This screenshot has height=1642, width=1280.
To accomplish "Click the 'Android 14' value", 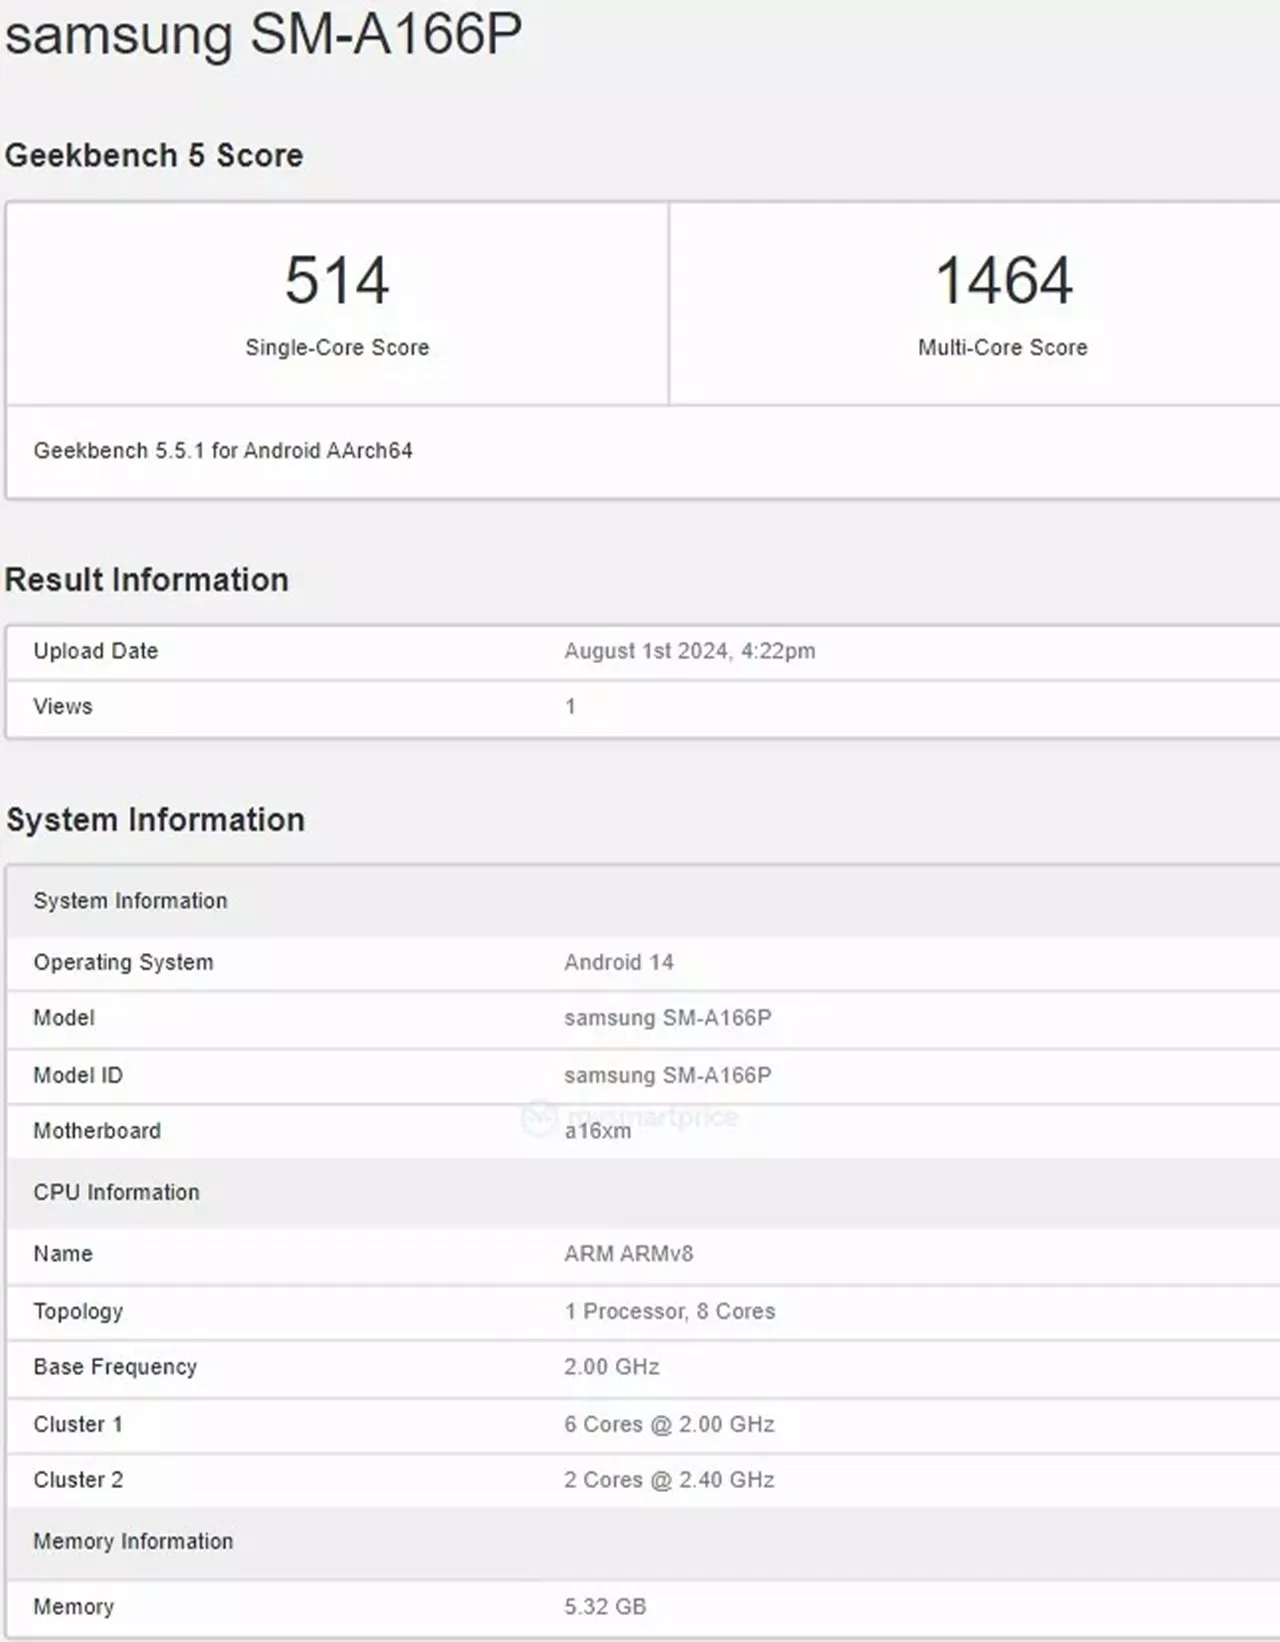I will click(619, 962).
